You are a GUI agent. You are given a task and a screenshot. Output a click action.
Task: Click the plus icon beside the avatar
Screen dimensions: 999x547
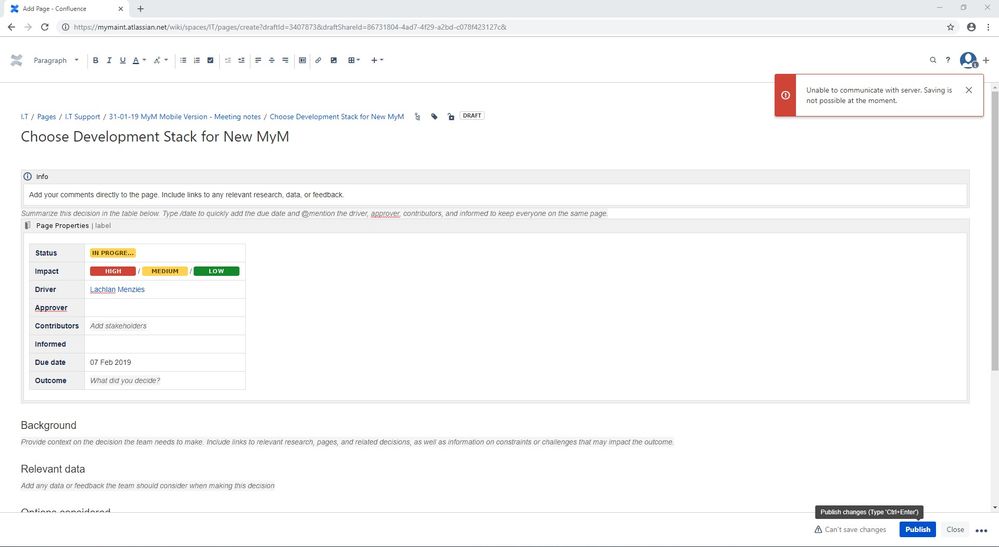pos(986,60)
